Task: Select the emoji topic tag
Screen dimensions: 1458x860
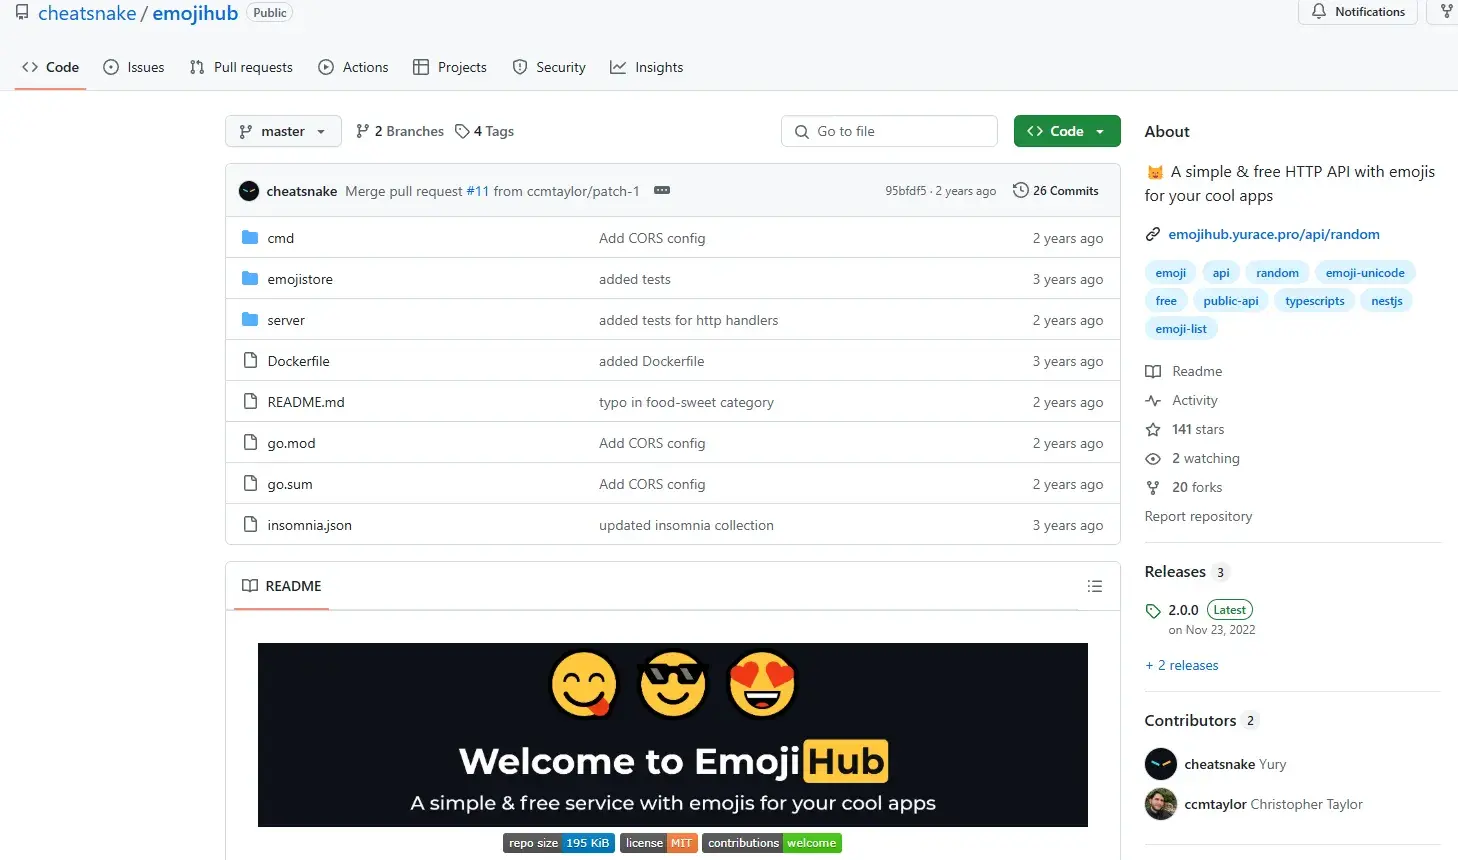Action: 1170,273
